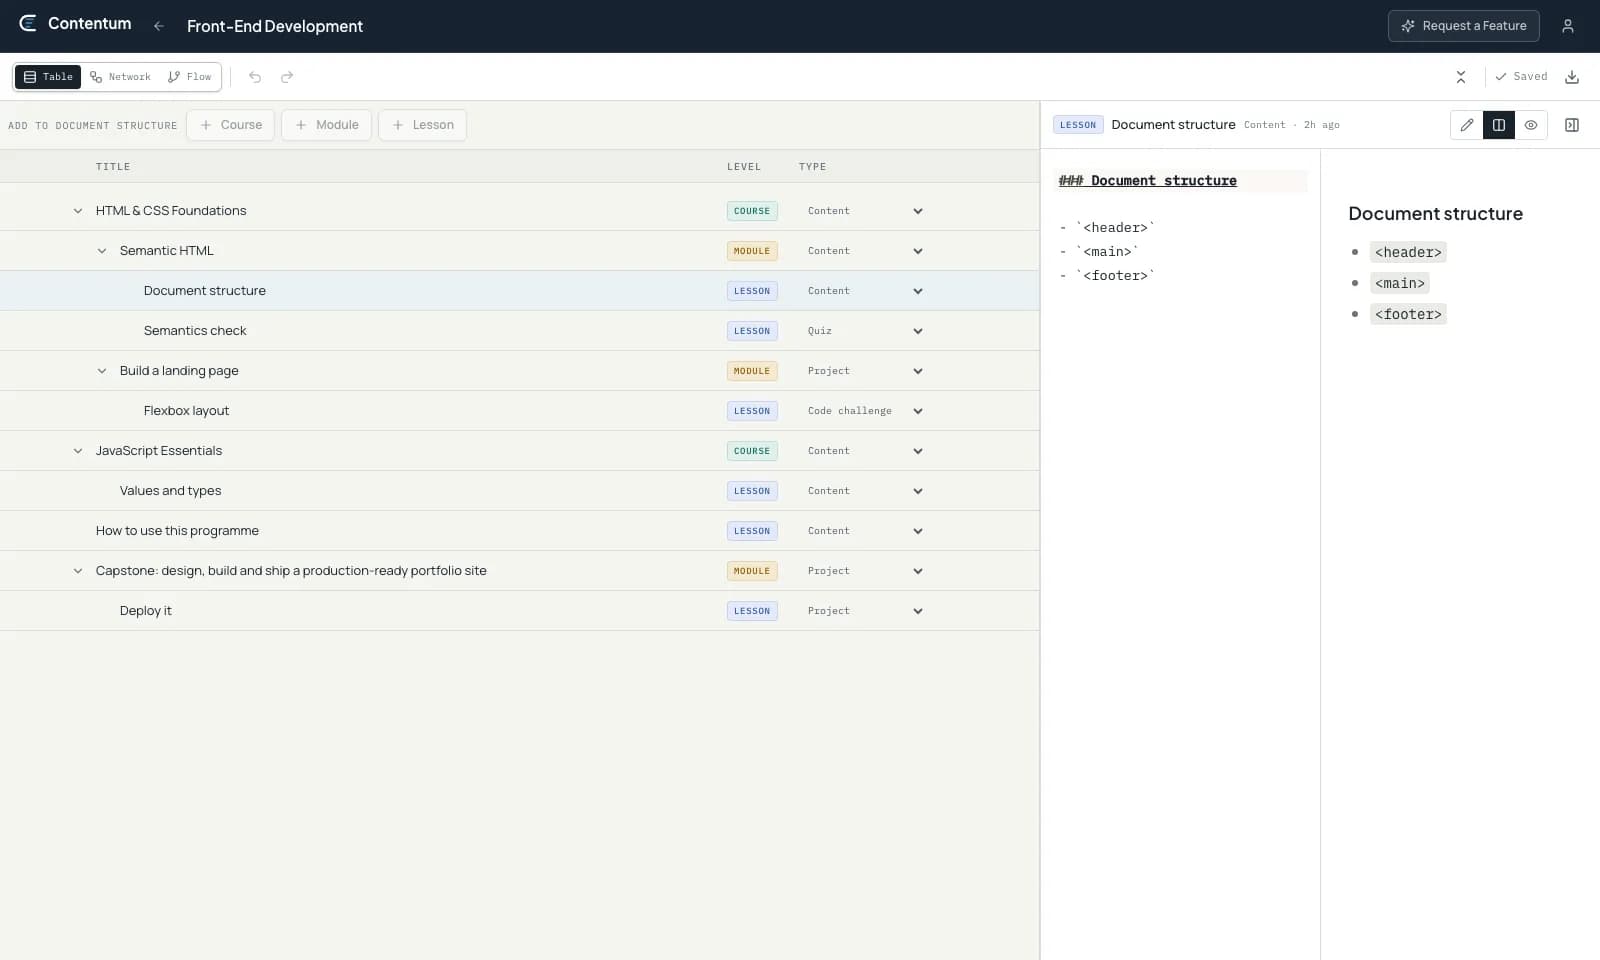Switch to the Network view
The image size is (1600, 960).
pos(120,77)
